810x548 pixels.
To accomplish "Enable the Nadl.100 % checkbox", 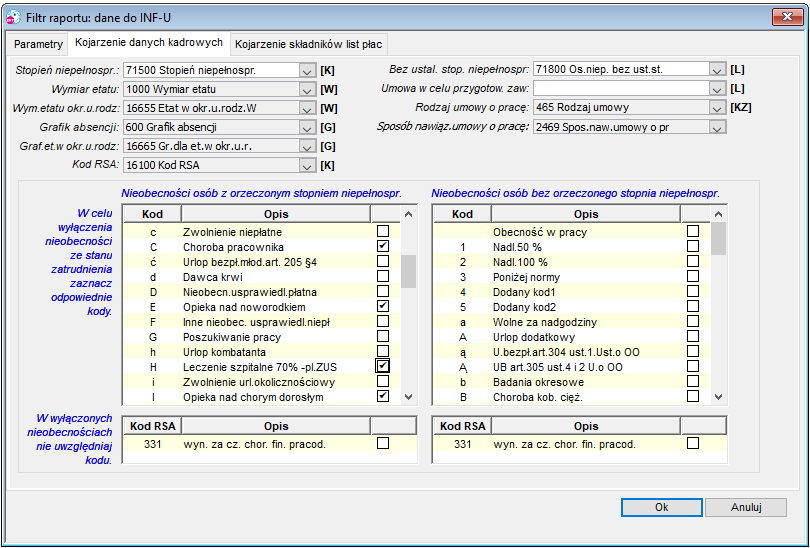I will coord(693,261).
